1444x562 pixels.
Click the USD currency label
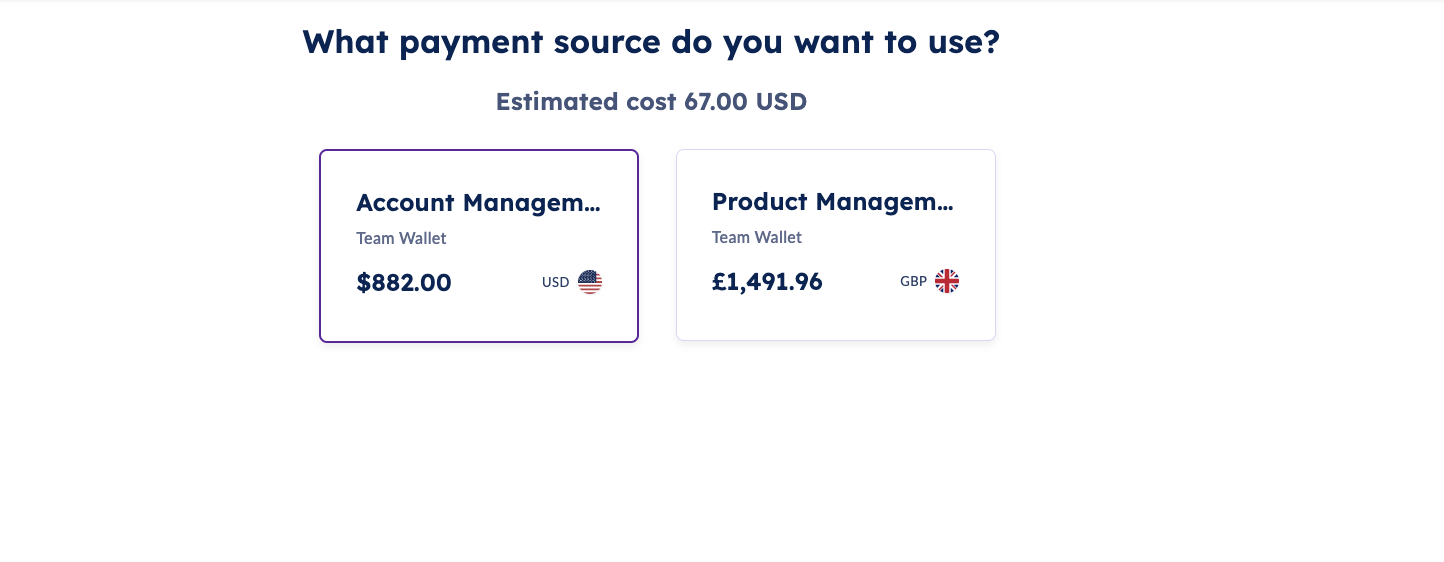point(555,283)
